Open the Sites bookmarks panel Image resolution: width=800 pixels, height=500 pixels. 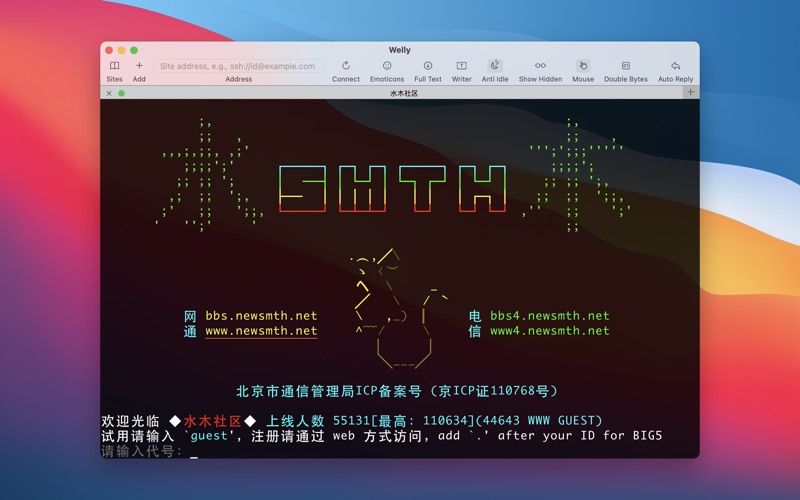(x=114, y=71)
